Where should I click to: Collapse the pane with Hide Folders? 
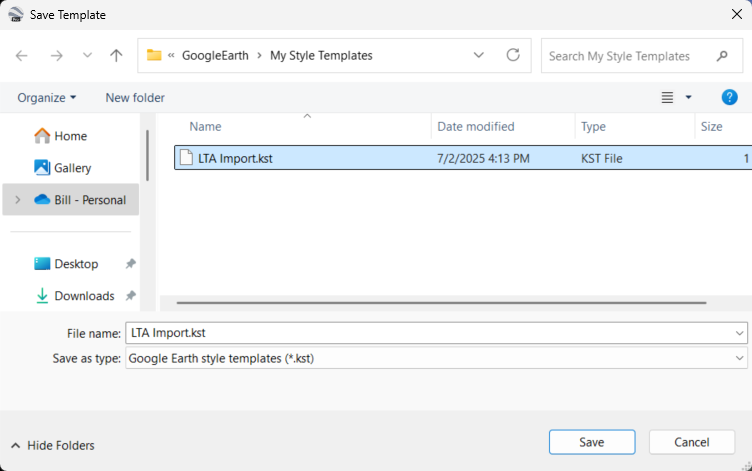53,446
